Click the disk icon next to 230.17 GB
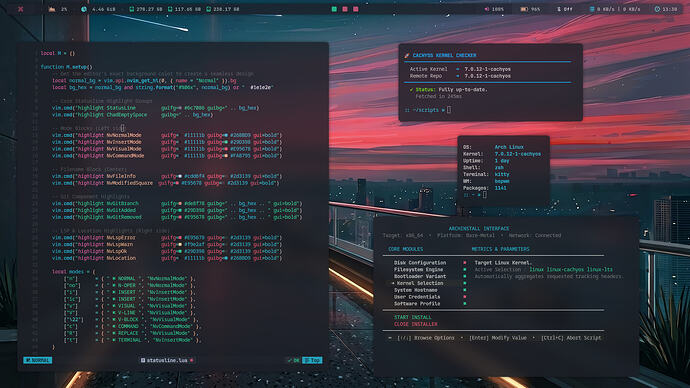The height and width of the screenshot is (388, 690). (x=208, y=9)
